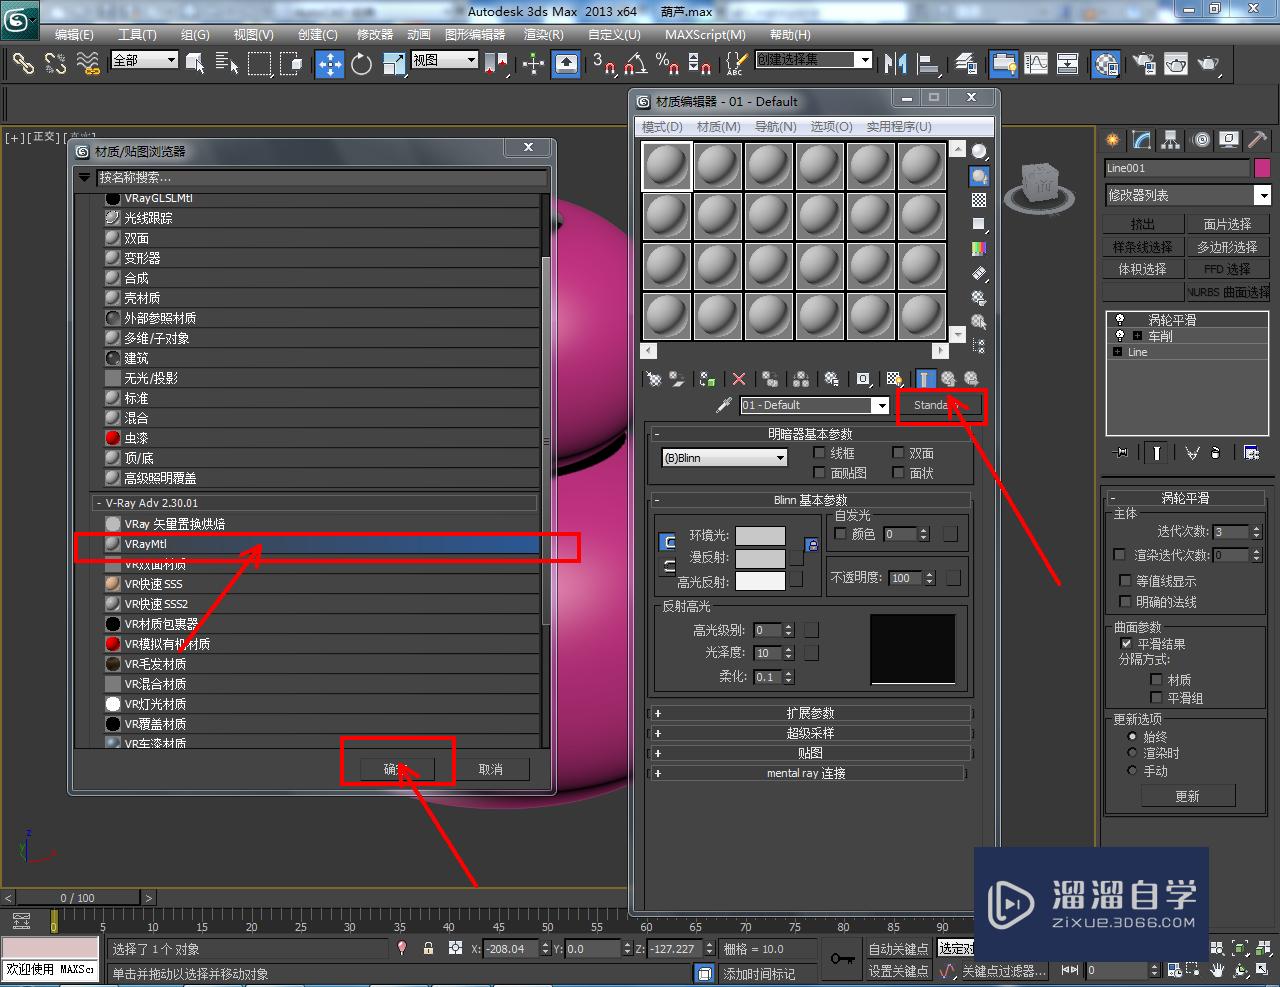
Task: Open the (B)Blinn shader dropdown
Action: [x=725, y=458]
